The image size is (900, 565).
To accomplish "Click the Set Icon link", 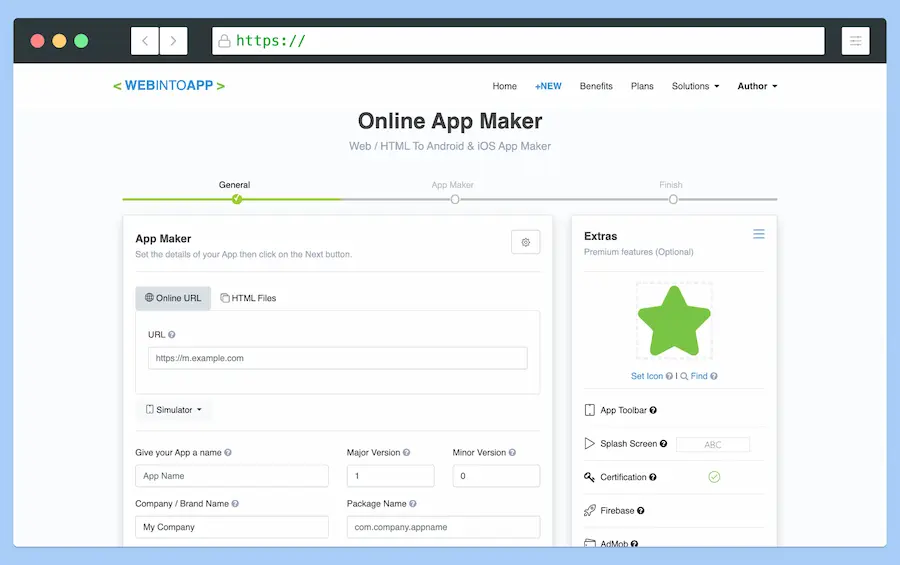I will tap(647, 376).
